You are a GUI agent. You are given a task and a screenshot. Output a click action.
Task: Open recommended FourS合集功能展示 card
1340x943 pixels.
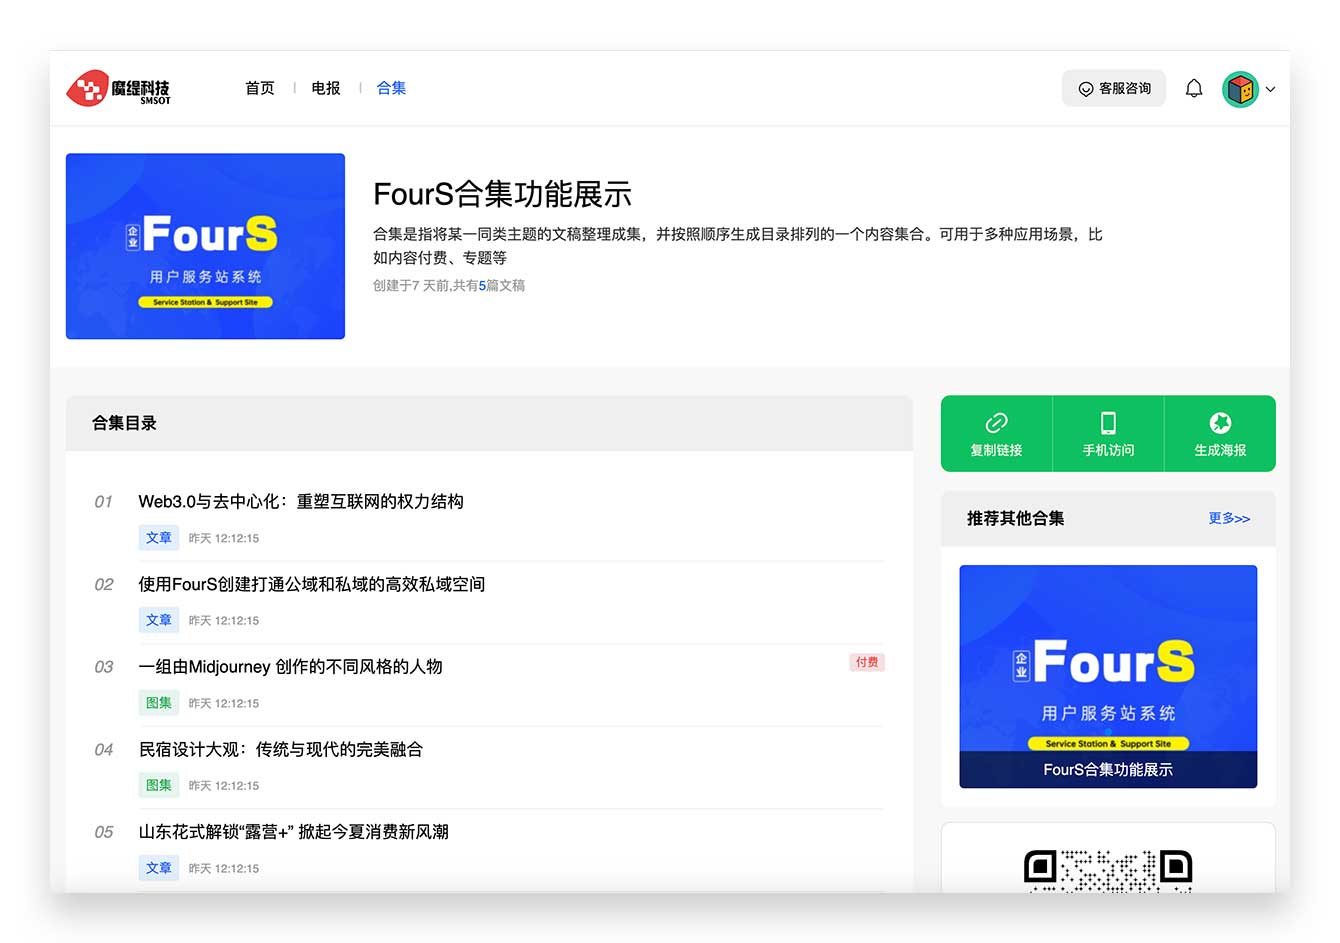click(x=1108, y=676)
